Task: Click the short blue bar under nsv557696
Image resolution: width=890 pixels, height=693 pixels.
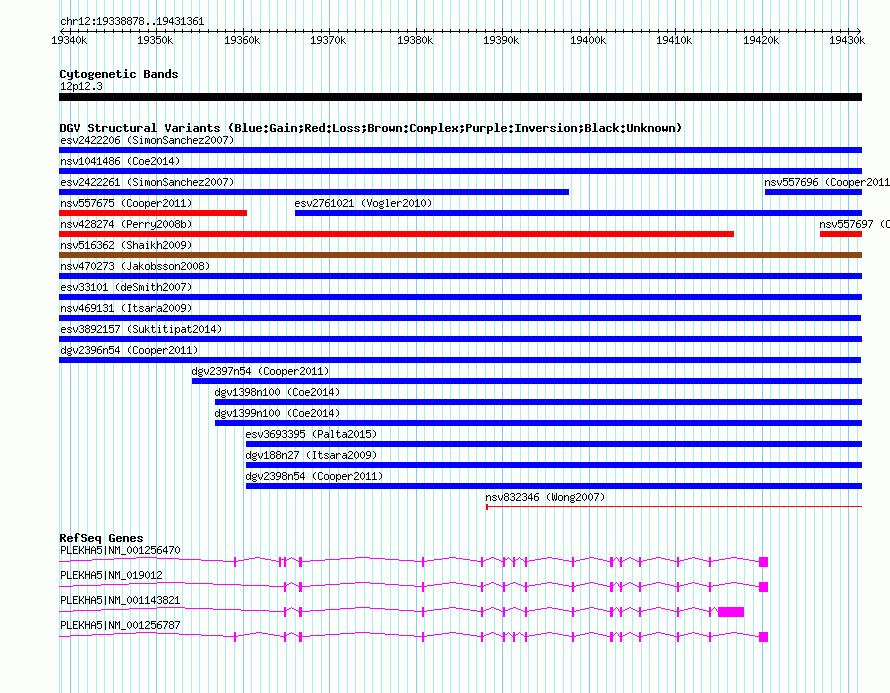Action: pos(813,192)
